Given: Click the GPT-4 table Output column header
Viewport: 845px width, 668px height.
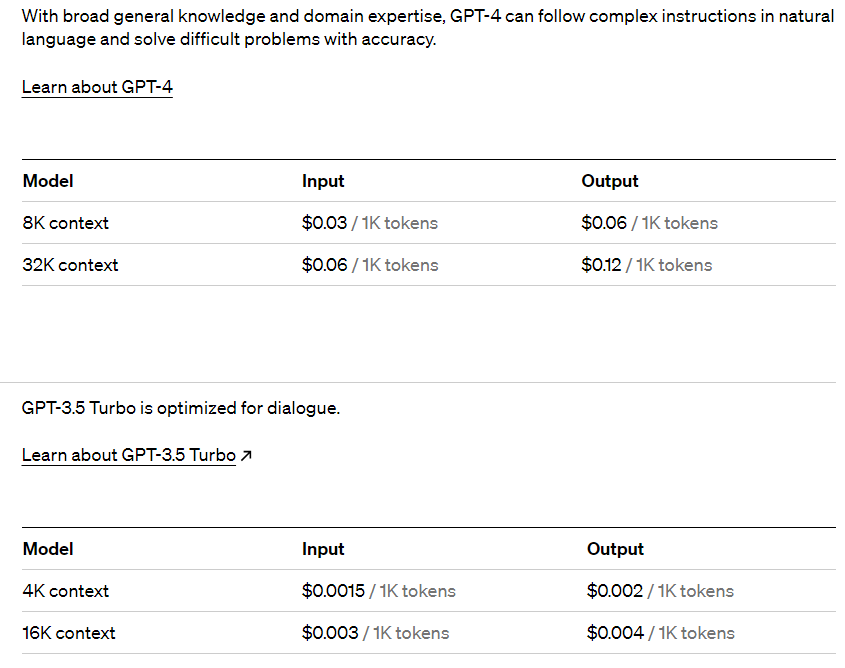Looking at the screenshot, I should [609, 181].
